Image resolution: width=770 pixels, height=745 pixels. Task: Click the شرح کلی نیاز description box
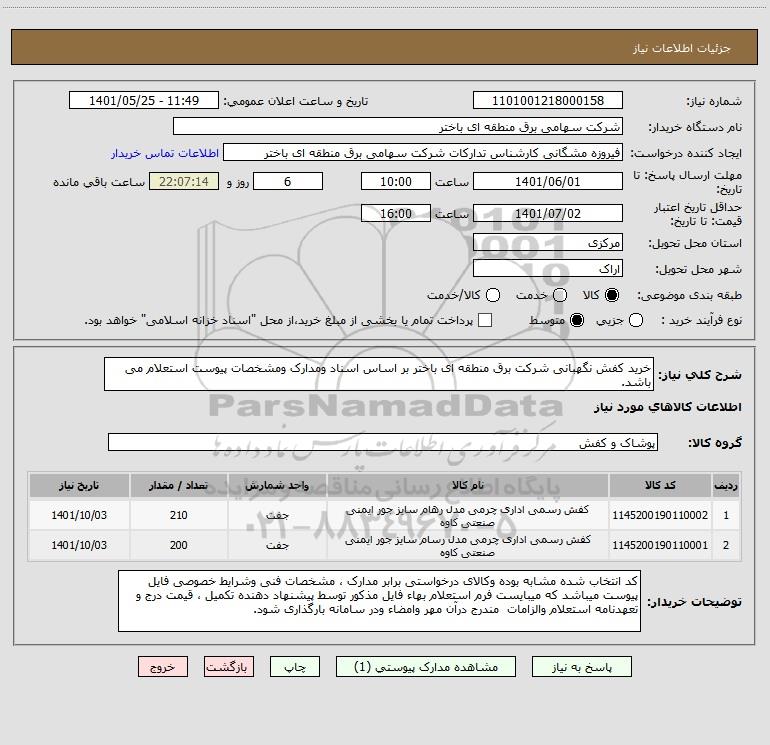pos(379,375)
